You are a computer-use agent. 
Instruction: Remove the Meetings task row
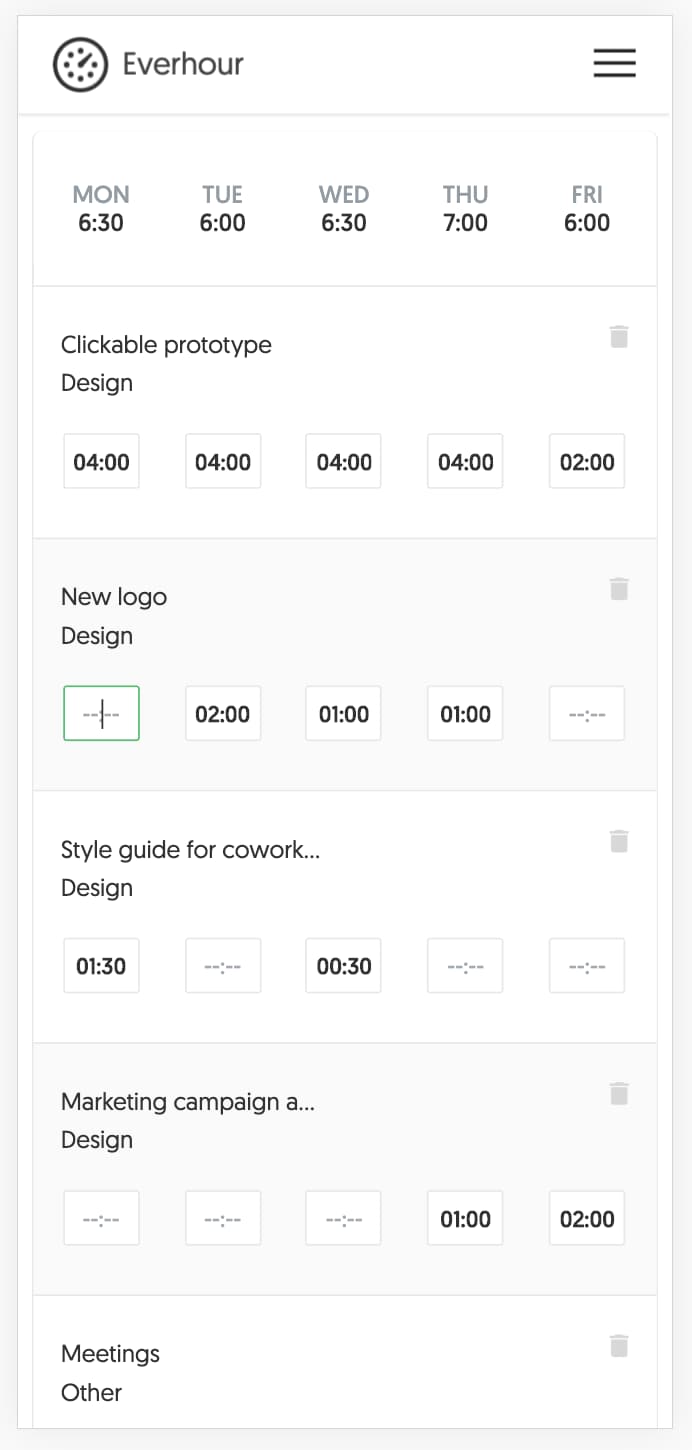tap(619, 1346)
